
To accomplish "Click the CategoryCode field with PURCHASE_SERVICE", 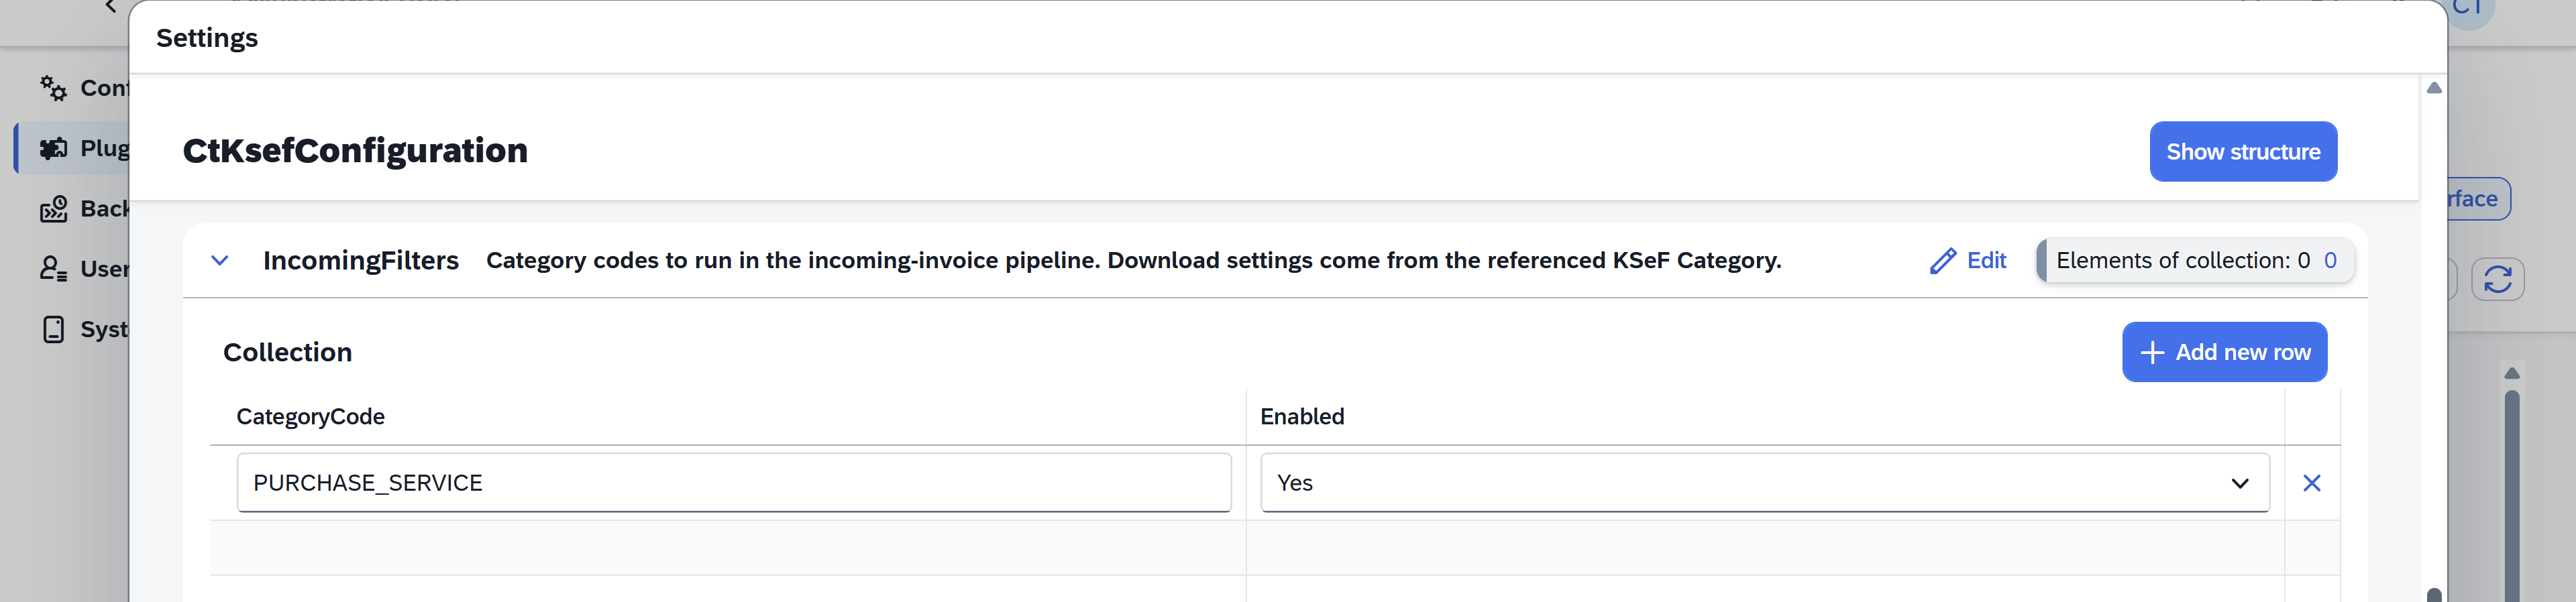I will [733, 483].
